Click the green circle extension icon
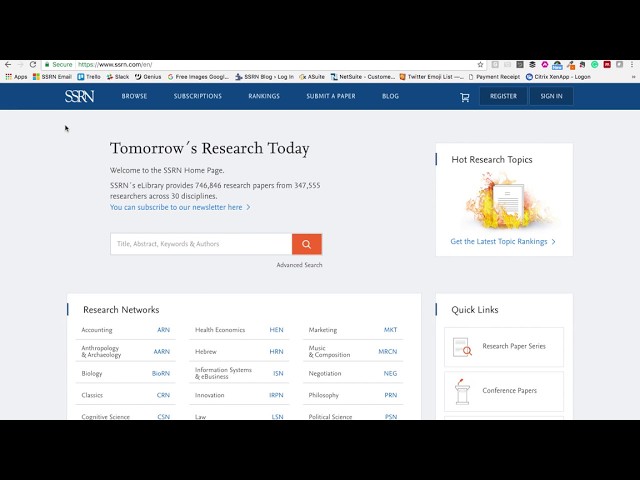The image size is (640, 480). pyautogui.click(x=595, y=64)
